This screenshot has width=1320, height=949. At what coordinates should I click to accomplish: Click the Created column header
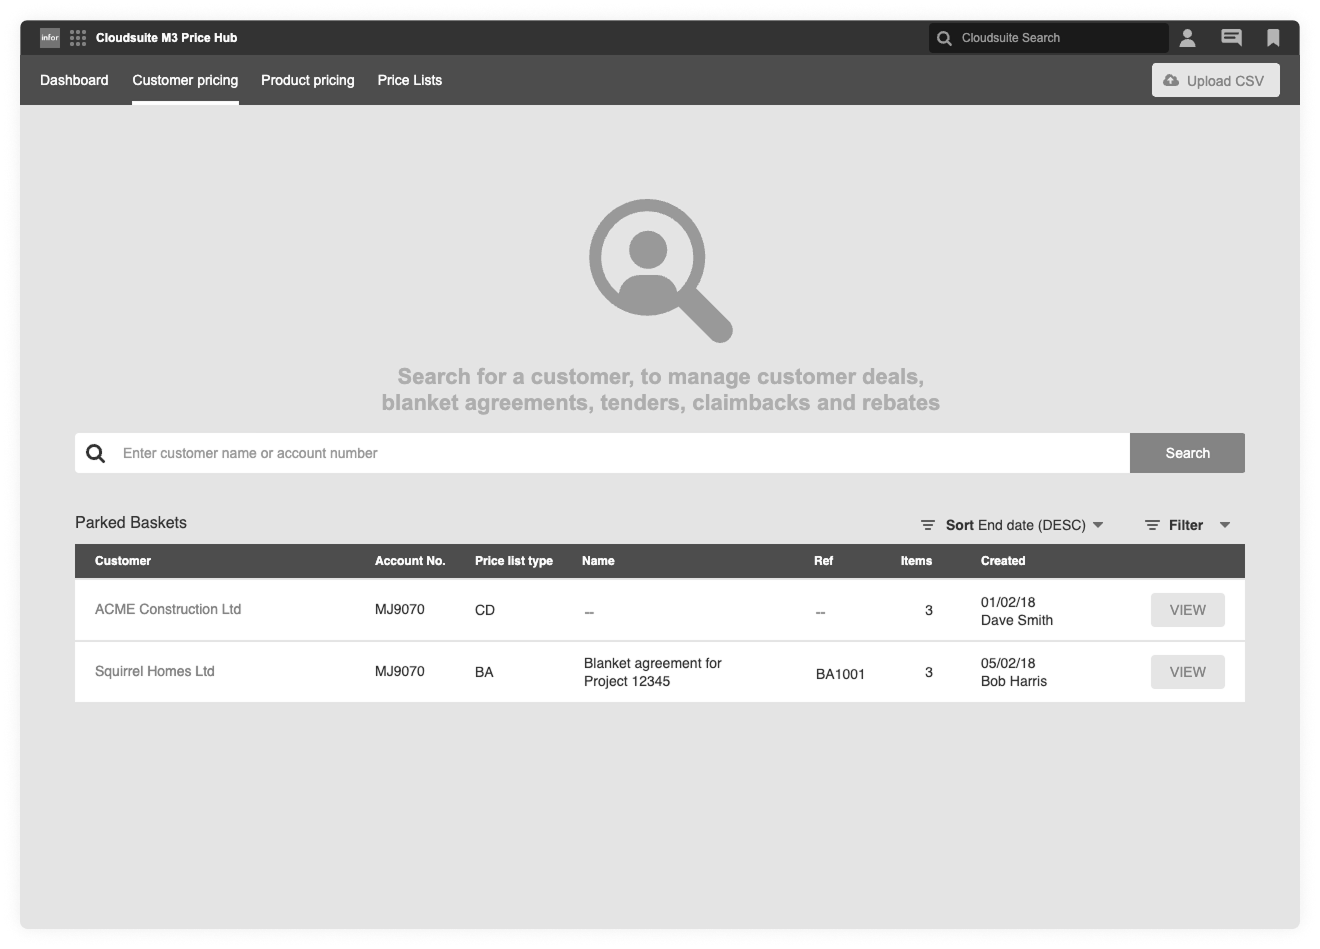point(1003,561)
